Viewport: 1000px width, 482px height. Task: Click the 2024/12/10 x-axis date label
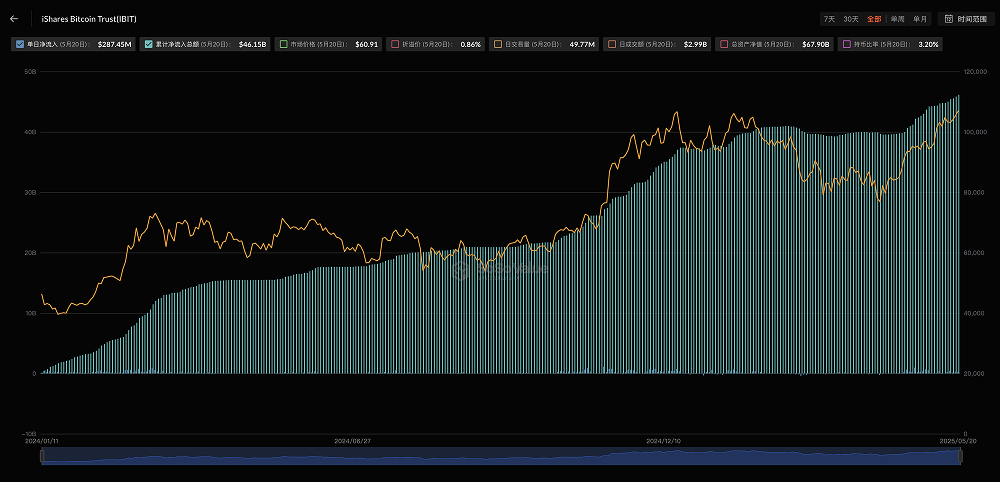(664, 441)
